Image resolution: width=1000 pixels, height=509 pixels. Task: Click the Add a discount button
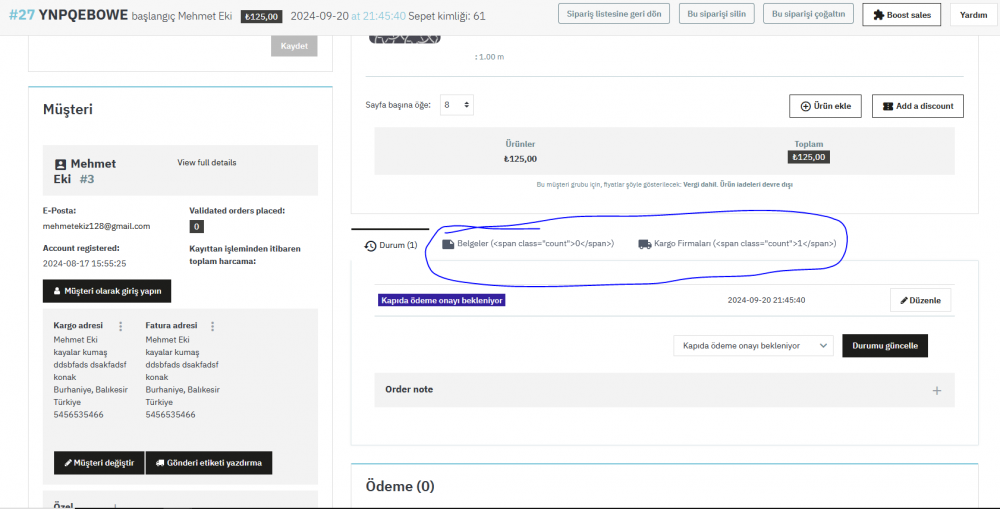(x=918, y=106)
